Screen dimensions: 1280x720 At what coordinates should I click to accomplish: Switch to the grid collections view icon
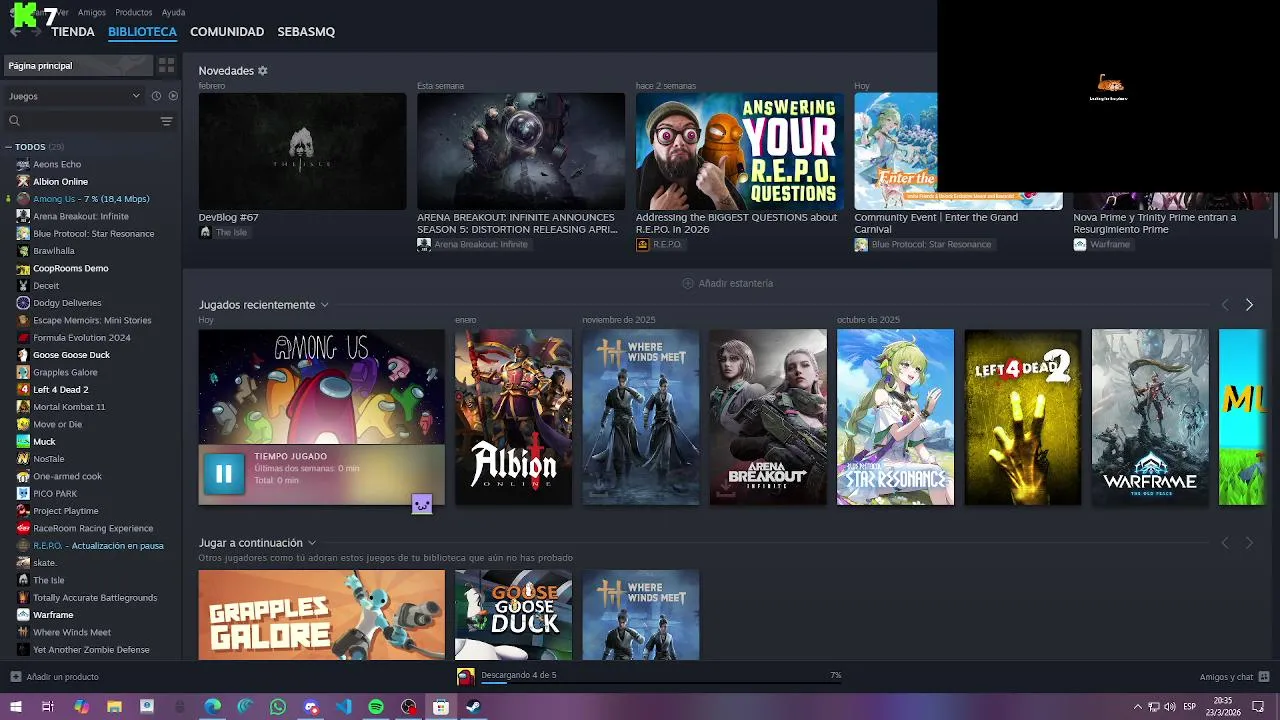[x=166, y=65]
